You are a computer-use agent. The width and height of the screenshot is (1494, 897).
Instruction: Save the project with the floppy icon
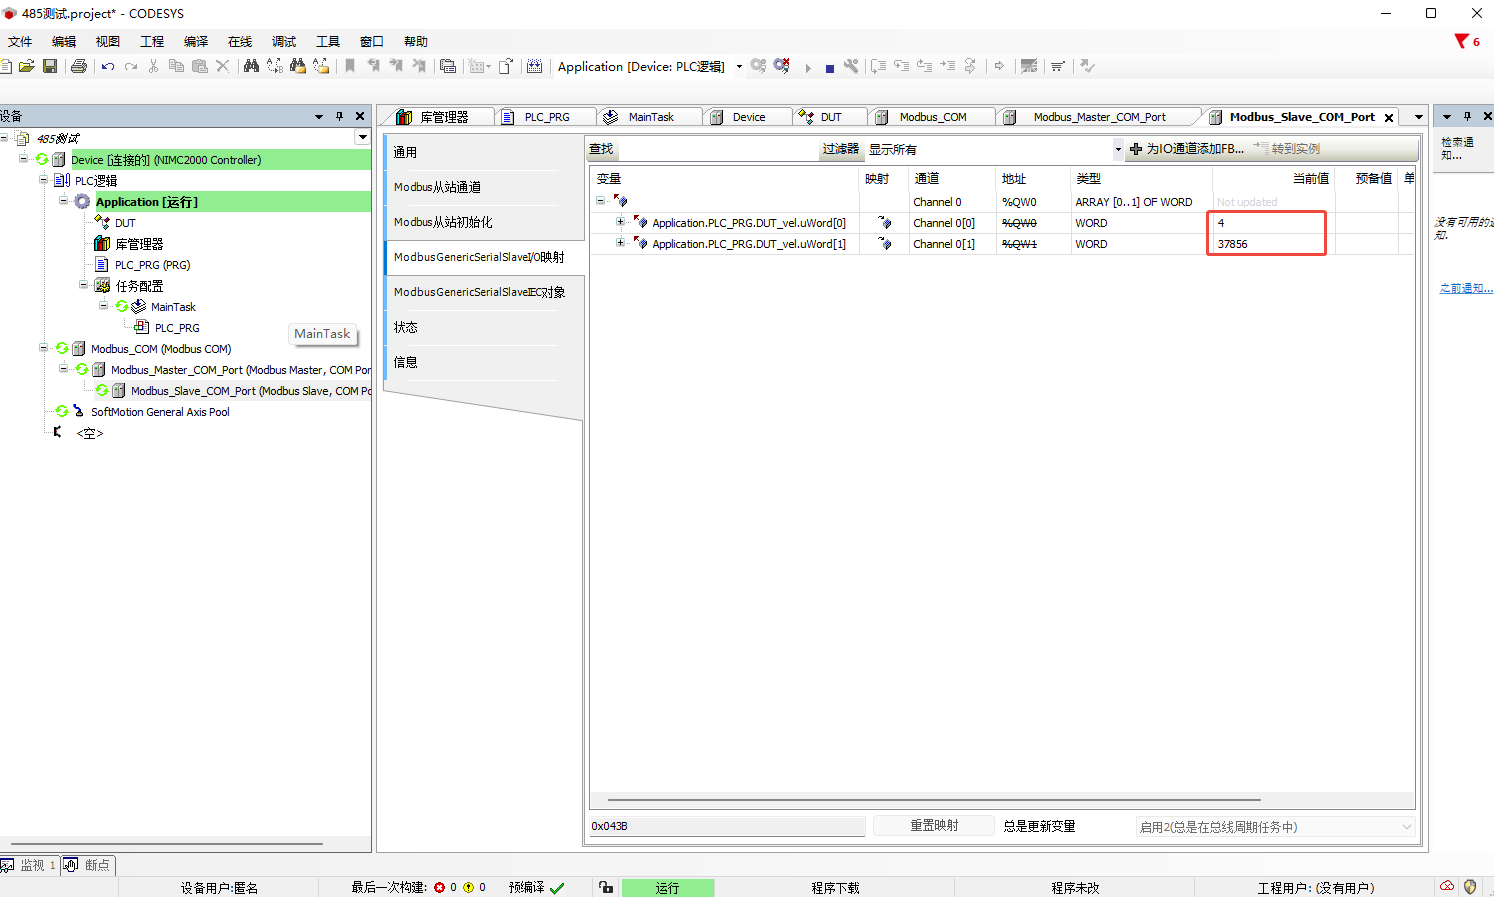(x=49, y=66)
